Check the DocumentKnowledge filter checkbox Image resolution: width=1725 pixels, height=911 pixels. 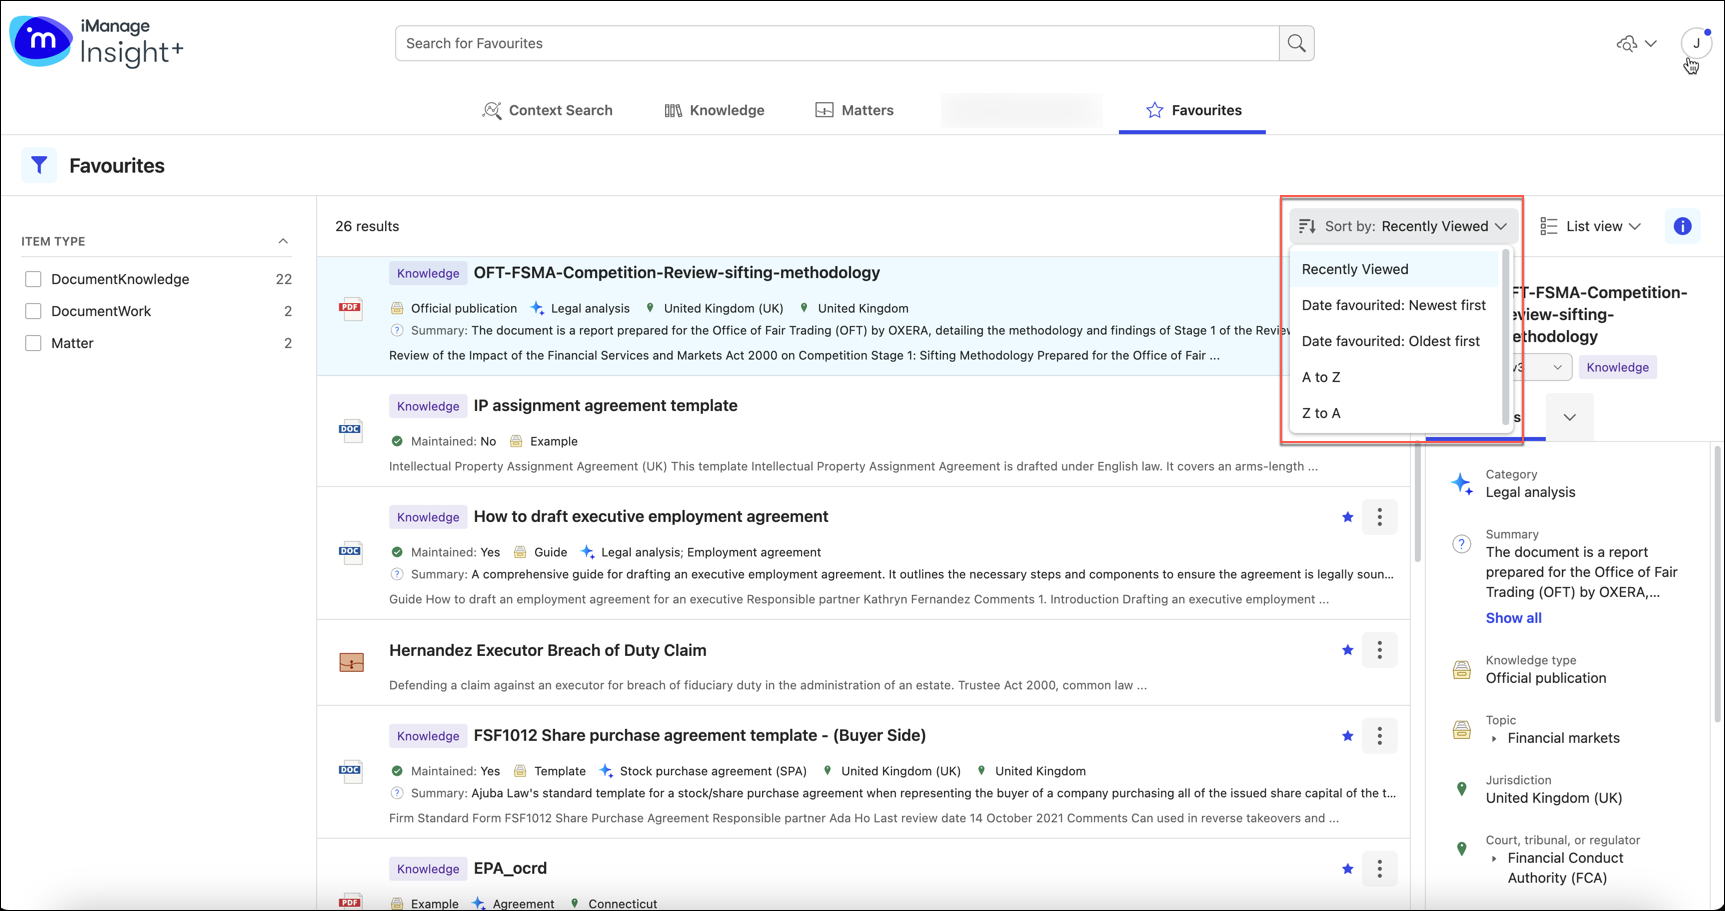[33, 279]
